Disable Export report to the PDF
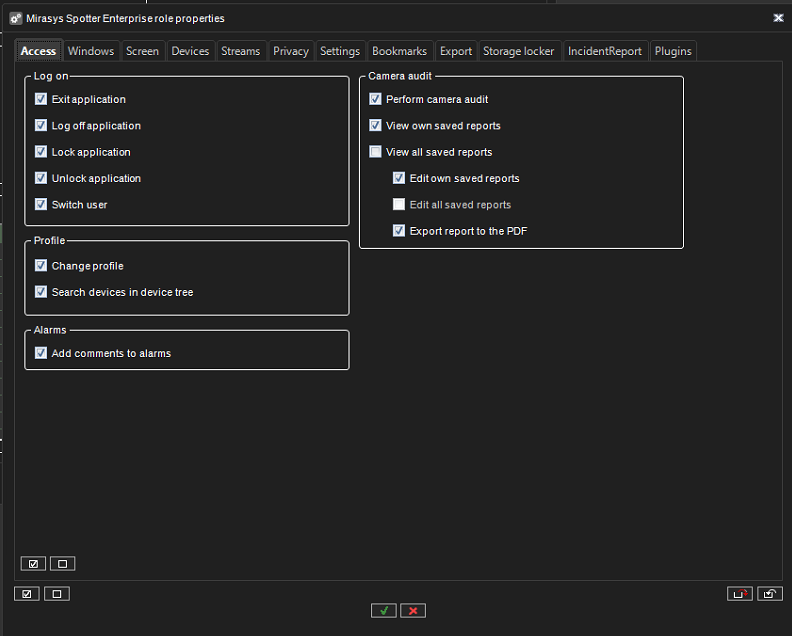This screenshot has height=636, width=794. click(x=399, y=231)
